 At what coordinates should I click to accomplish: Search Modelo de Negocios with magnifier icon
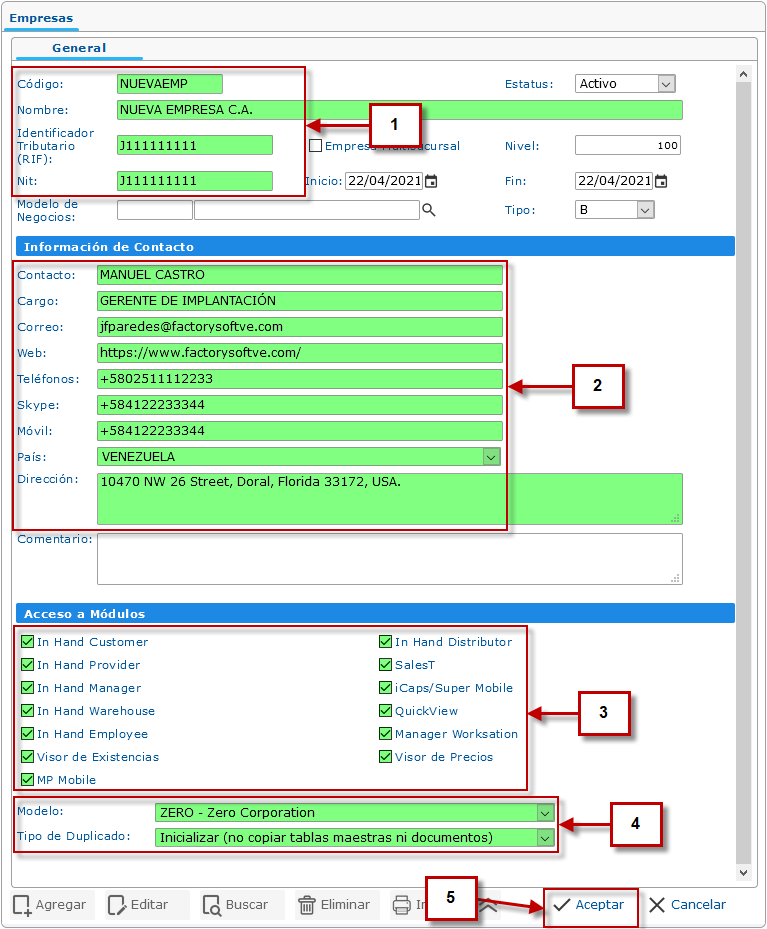click(x=429, y=210)
